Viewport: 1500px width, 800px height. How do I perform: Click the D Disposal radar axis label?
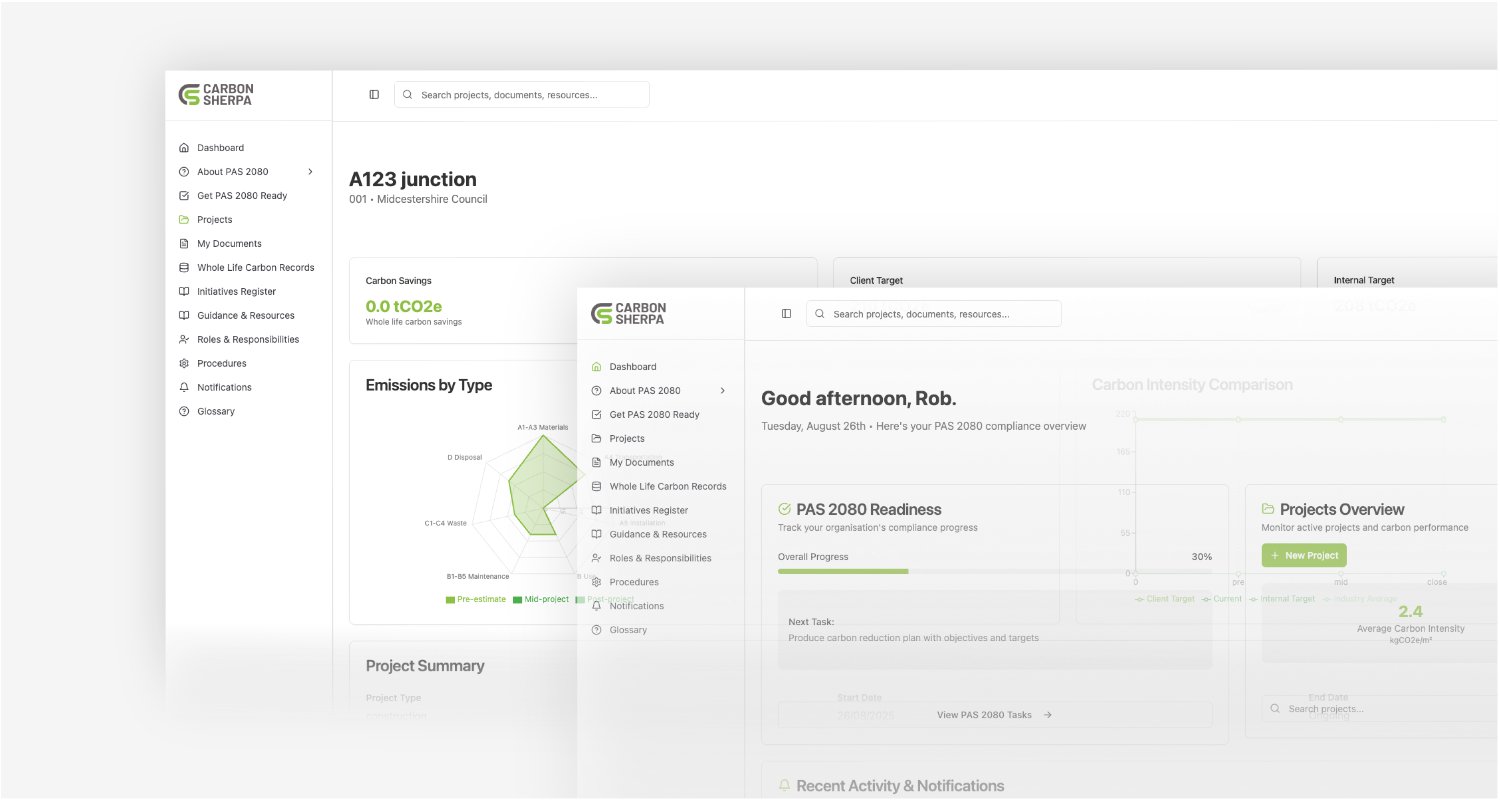(464, 458)
